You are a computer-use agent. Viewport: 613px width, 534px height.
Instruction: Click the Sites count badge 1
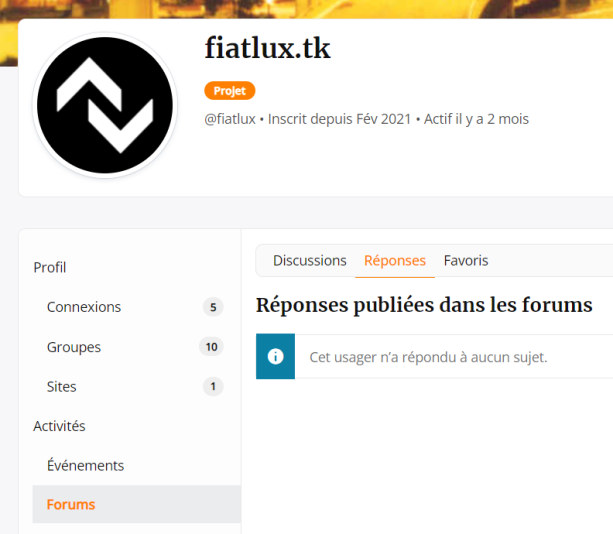pos(213,387)
